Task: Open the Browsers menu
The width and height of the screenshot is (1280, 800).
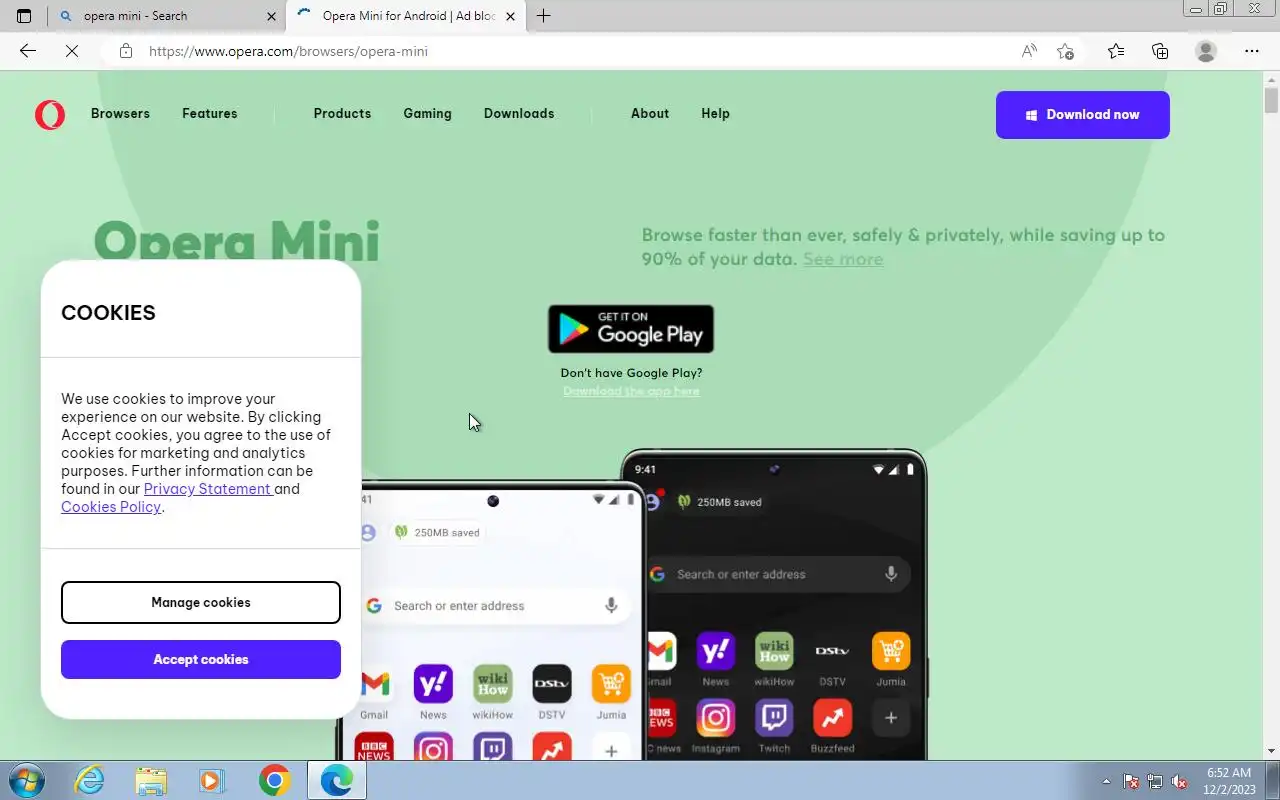Action: pos(120,114)
